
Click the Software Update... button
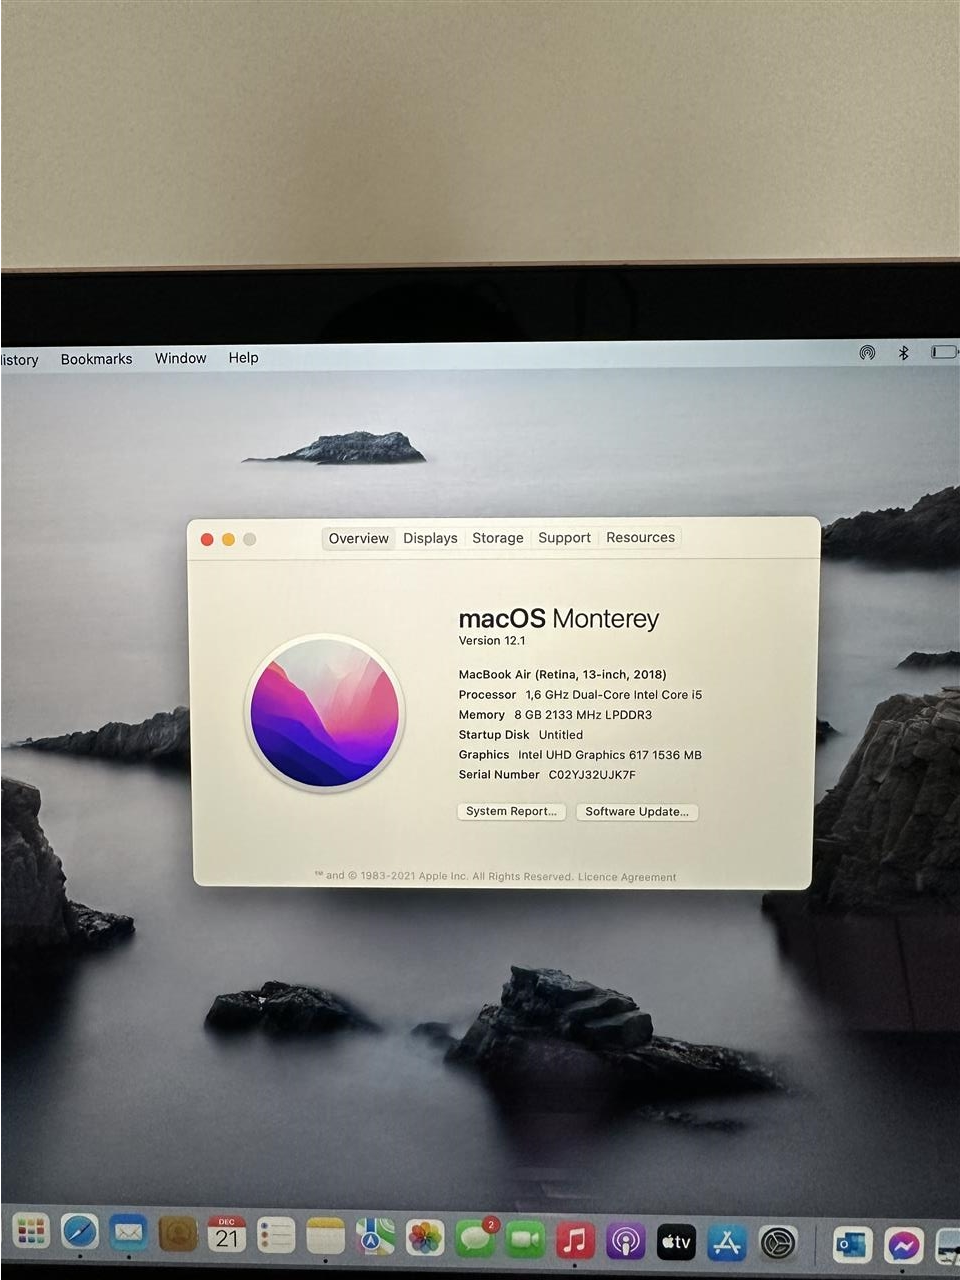click(x=637, y=811)
